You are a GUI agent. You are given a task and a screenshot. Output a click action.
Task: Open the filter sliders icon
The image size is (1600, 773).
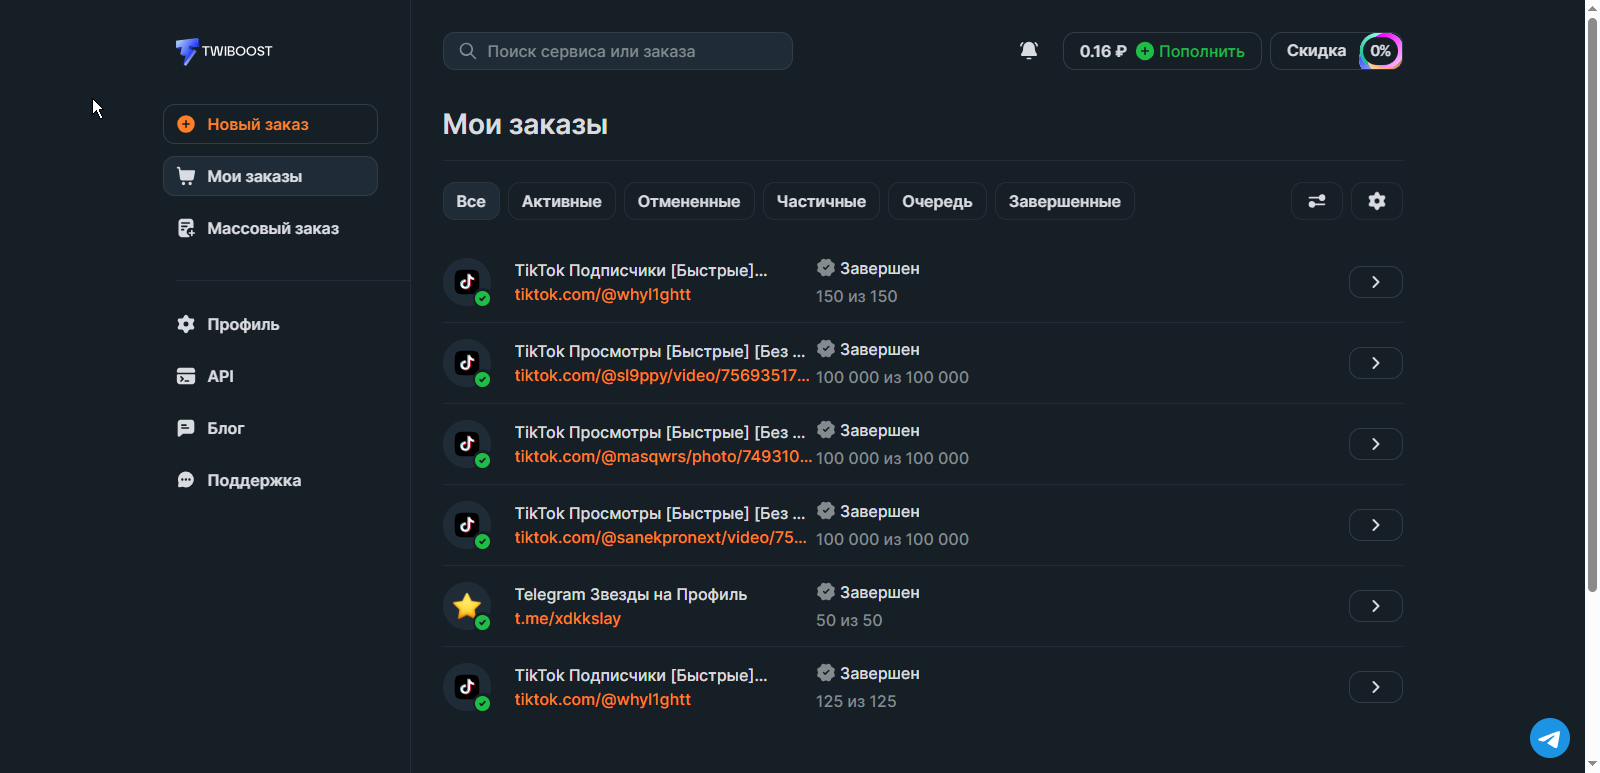[x=1316, y=201]
